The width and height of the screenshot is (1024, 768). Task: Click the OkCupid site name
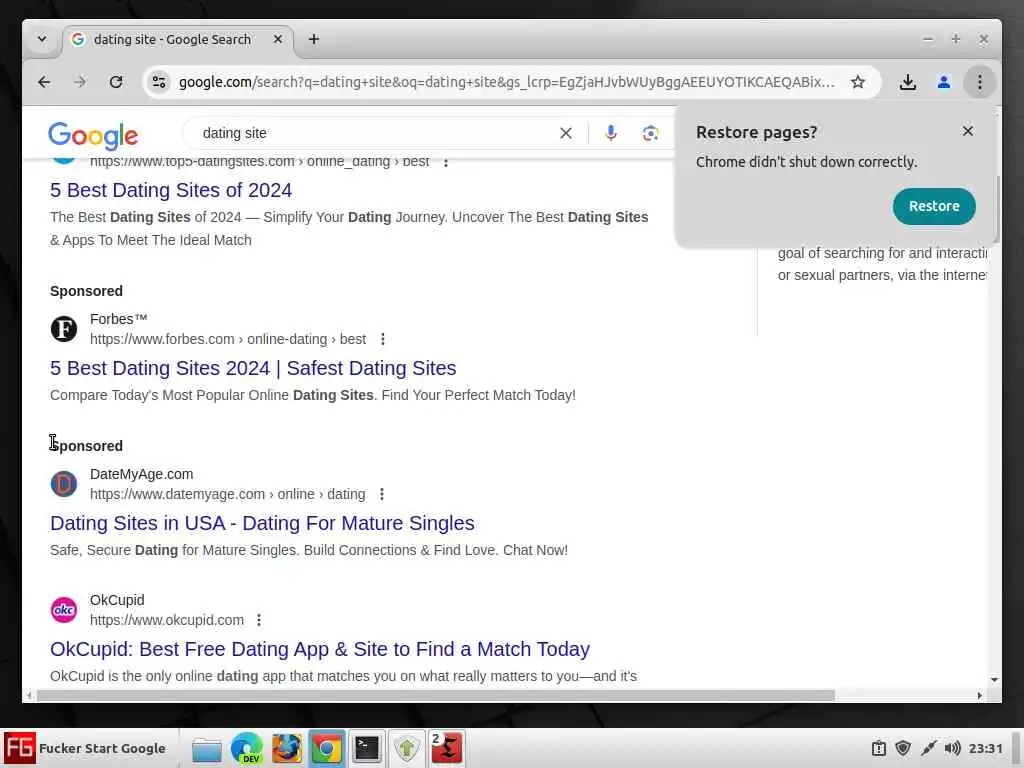pos(118,600)
